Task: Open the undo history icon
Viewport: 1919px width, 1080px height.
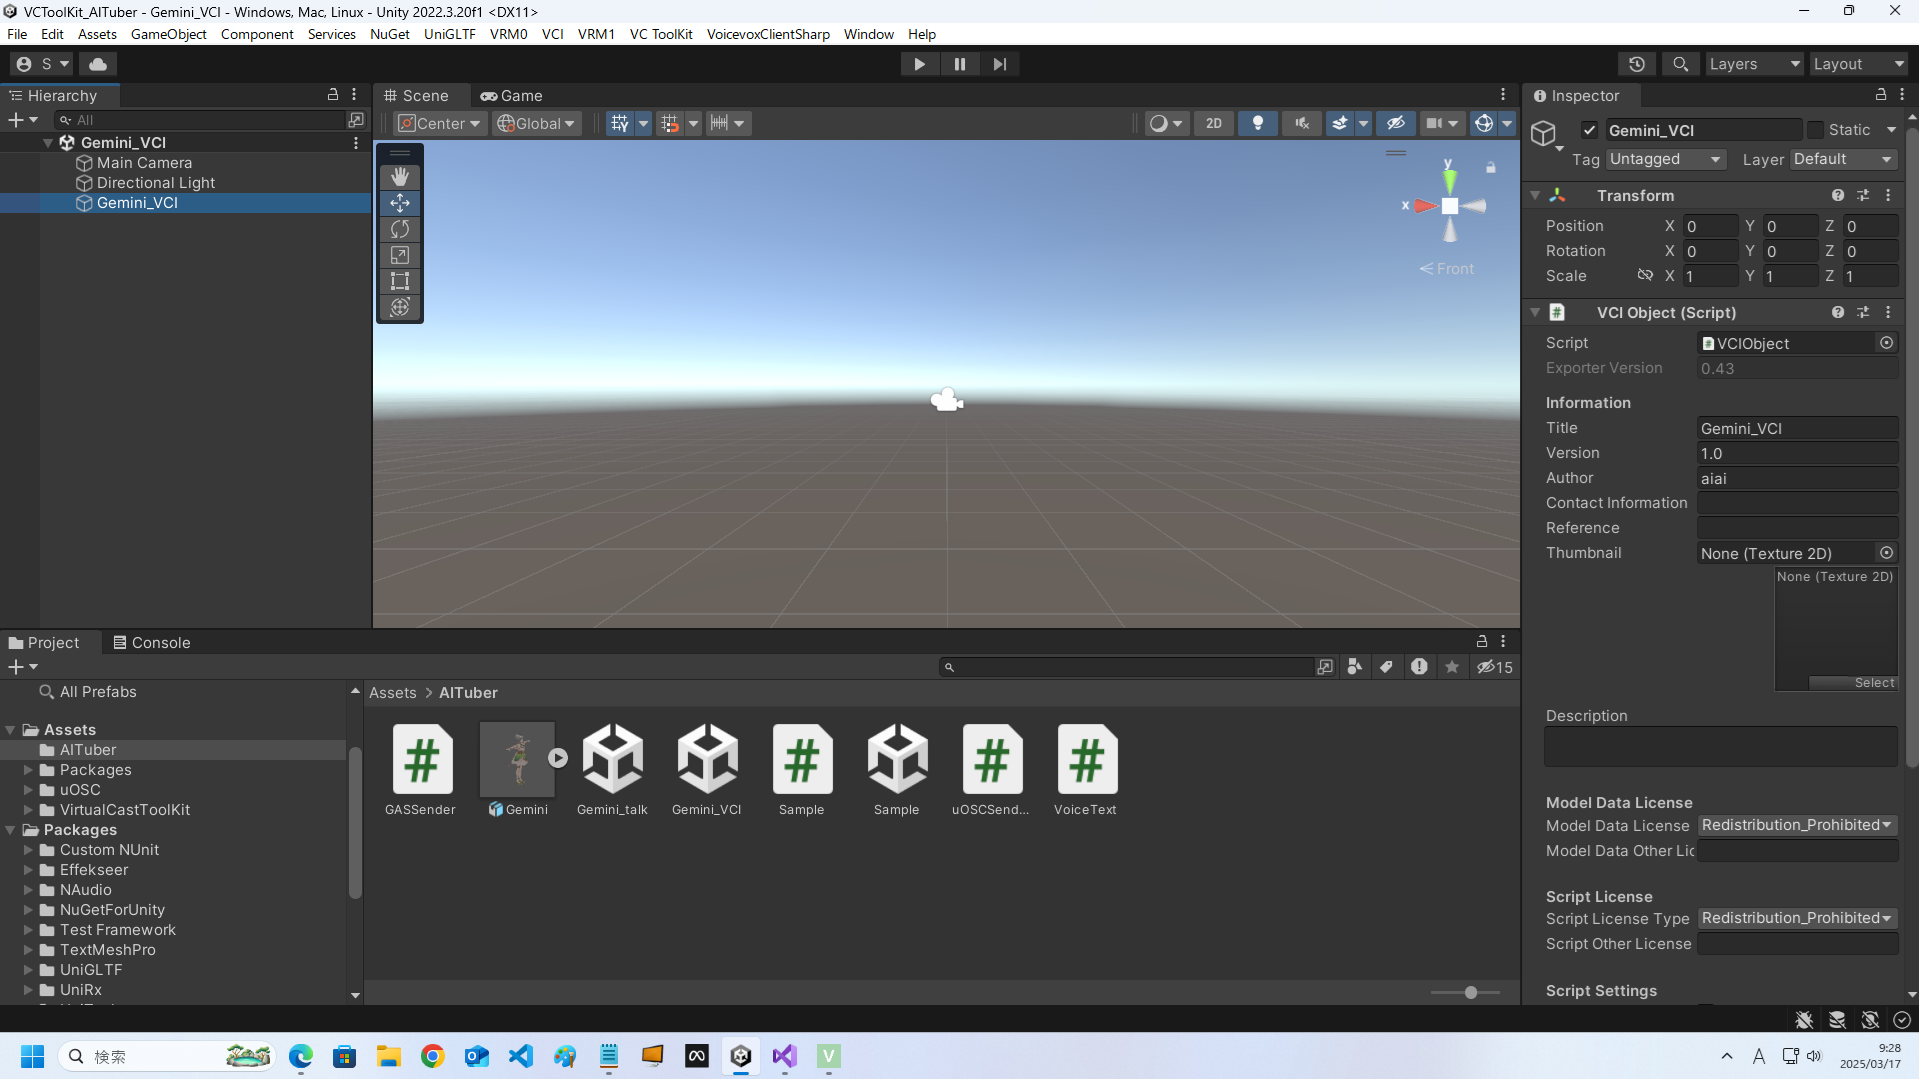Action: click(1637, 64)
